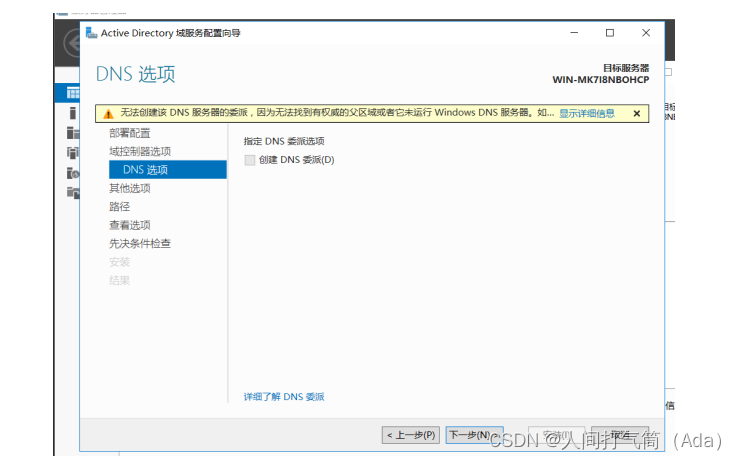This screenshot has width=737, height=460.
Task: Open File Services icon in Server Manager sidebar
Action: [x=73, y=193]
